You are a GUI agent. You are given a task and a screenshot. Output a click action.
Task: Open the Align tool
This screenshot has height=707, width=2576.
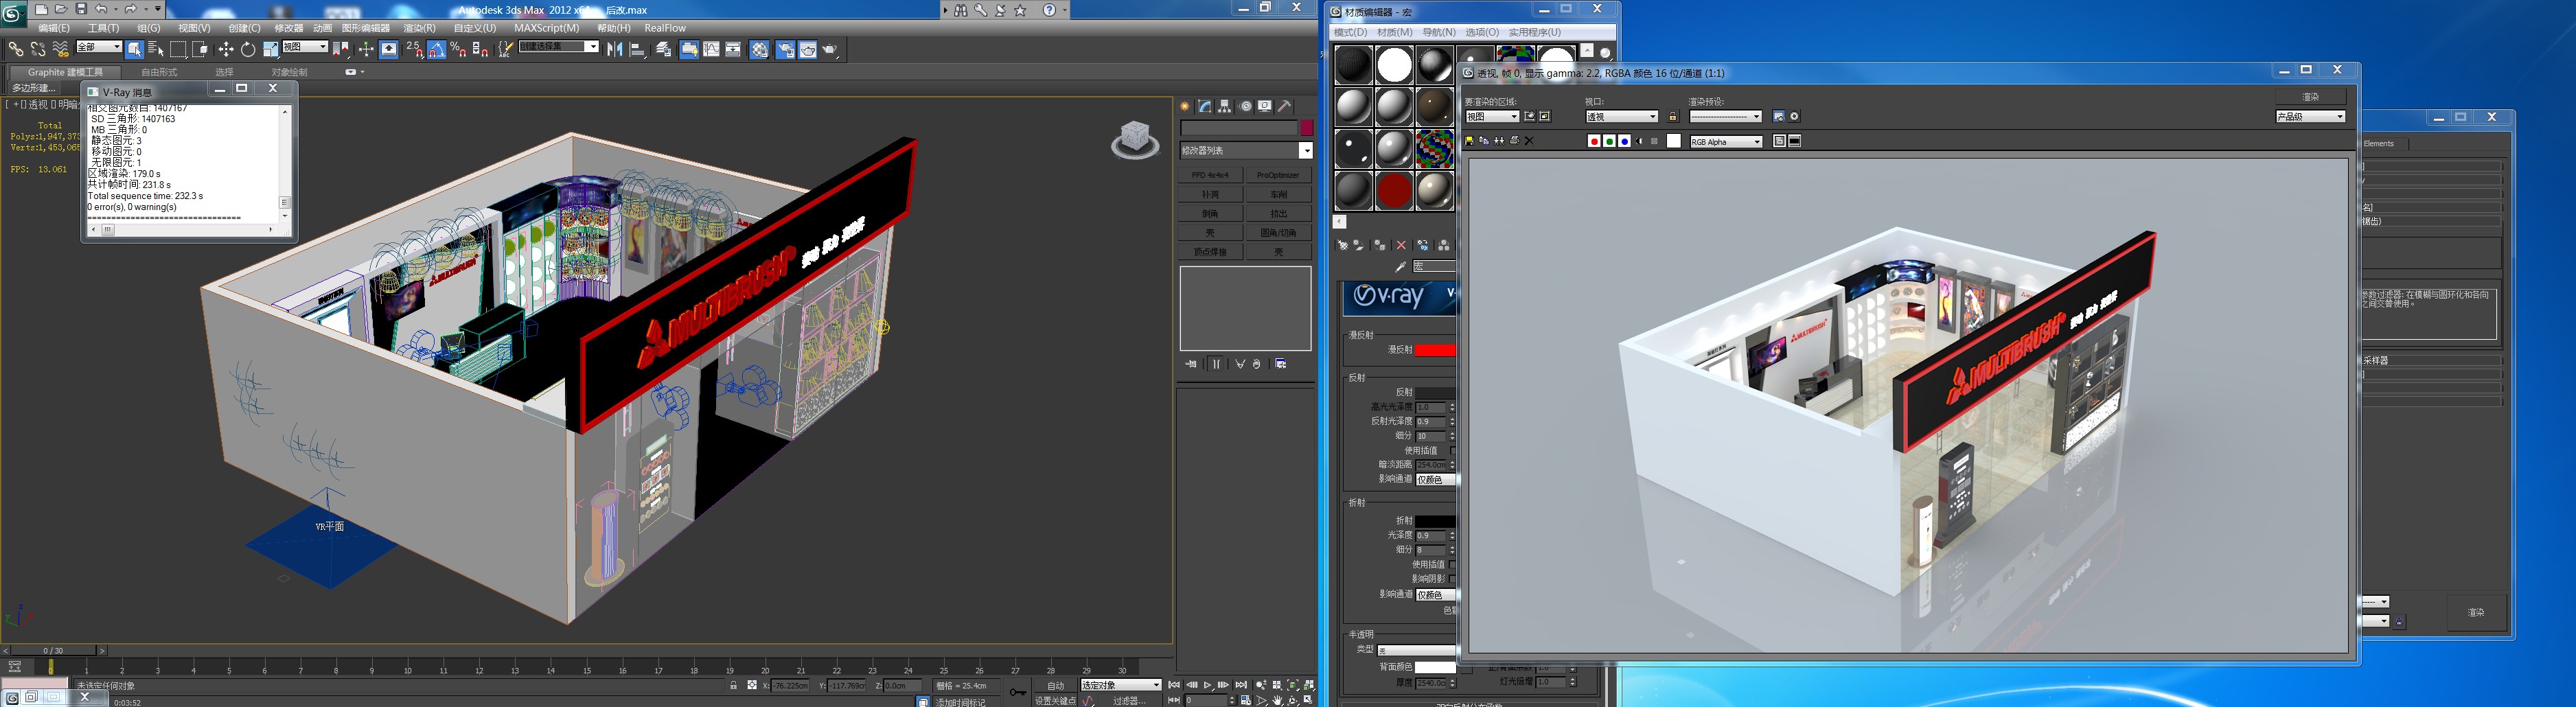[638, 48]
